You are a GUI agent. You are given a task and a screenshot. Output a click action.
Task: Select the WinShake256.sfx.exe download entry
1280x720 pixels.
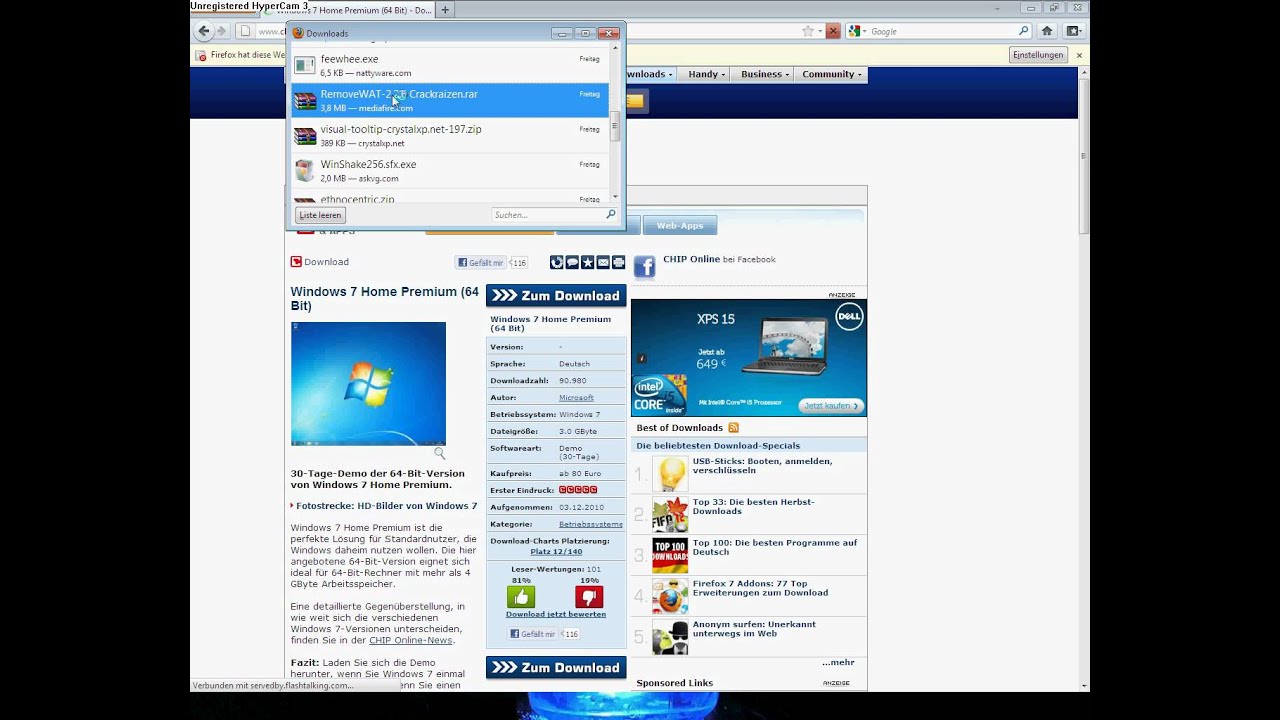pyautogui.click(x=450, y=171)
